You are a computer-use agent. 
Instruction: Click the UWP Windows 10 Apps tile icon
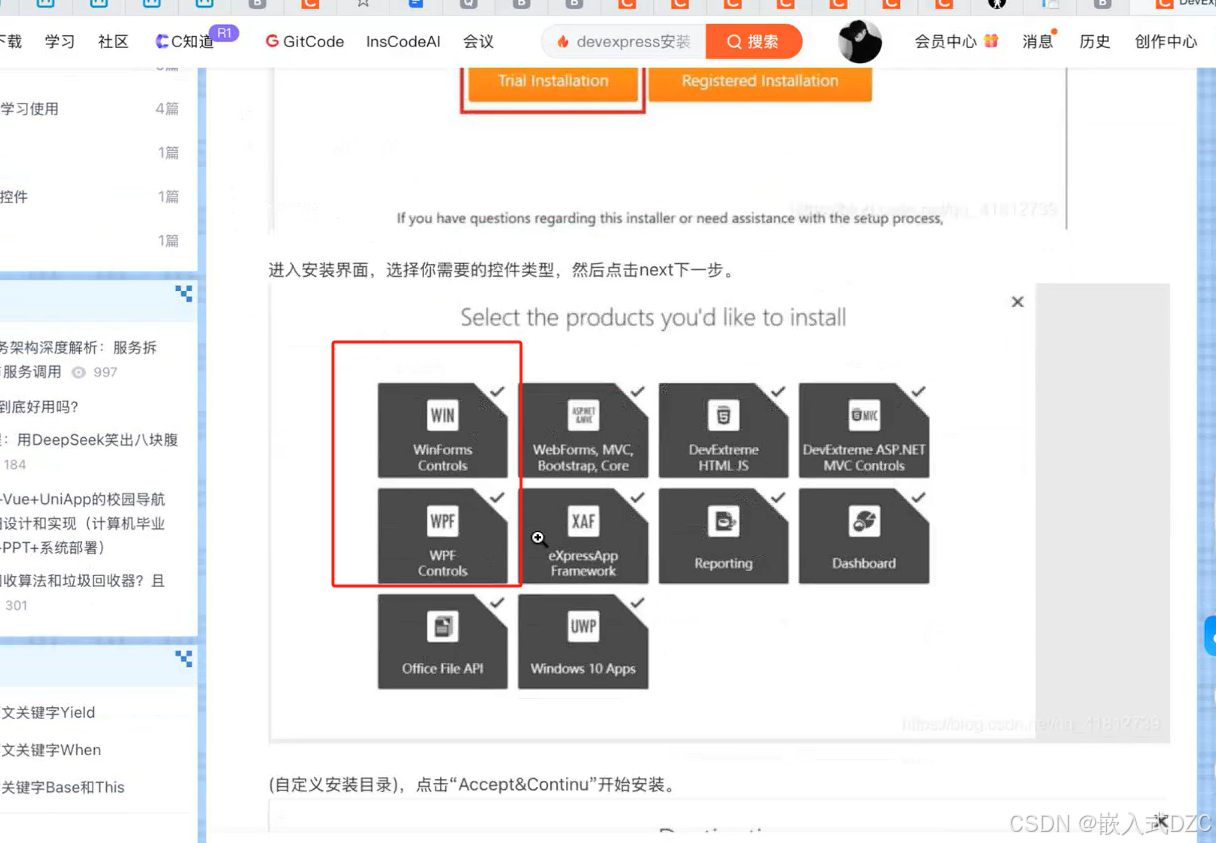click(x=583, y=626)
